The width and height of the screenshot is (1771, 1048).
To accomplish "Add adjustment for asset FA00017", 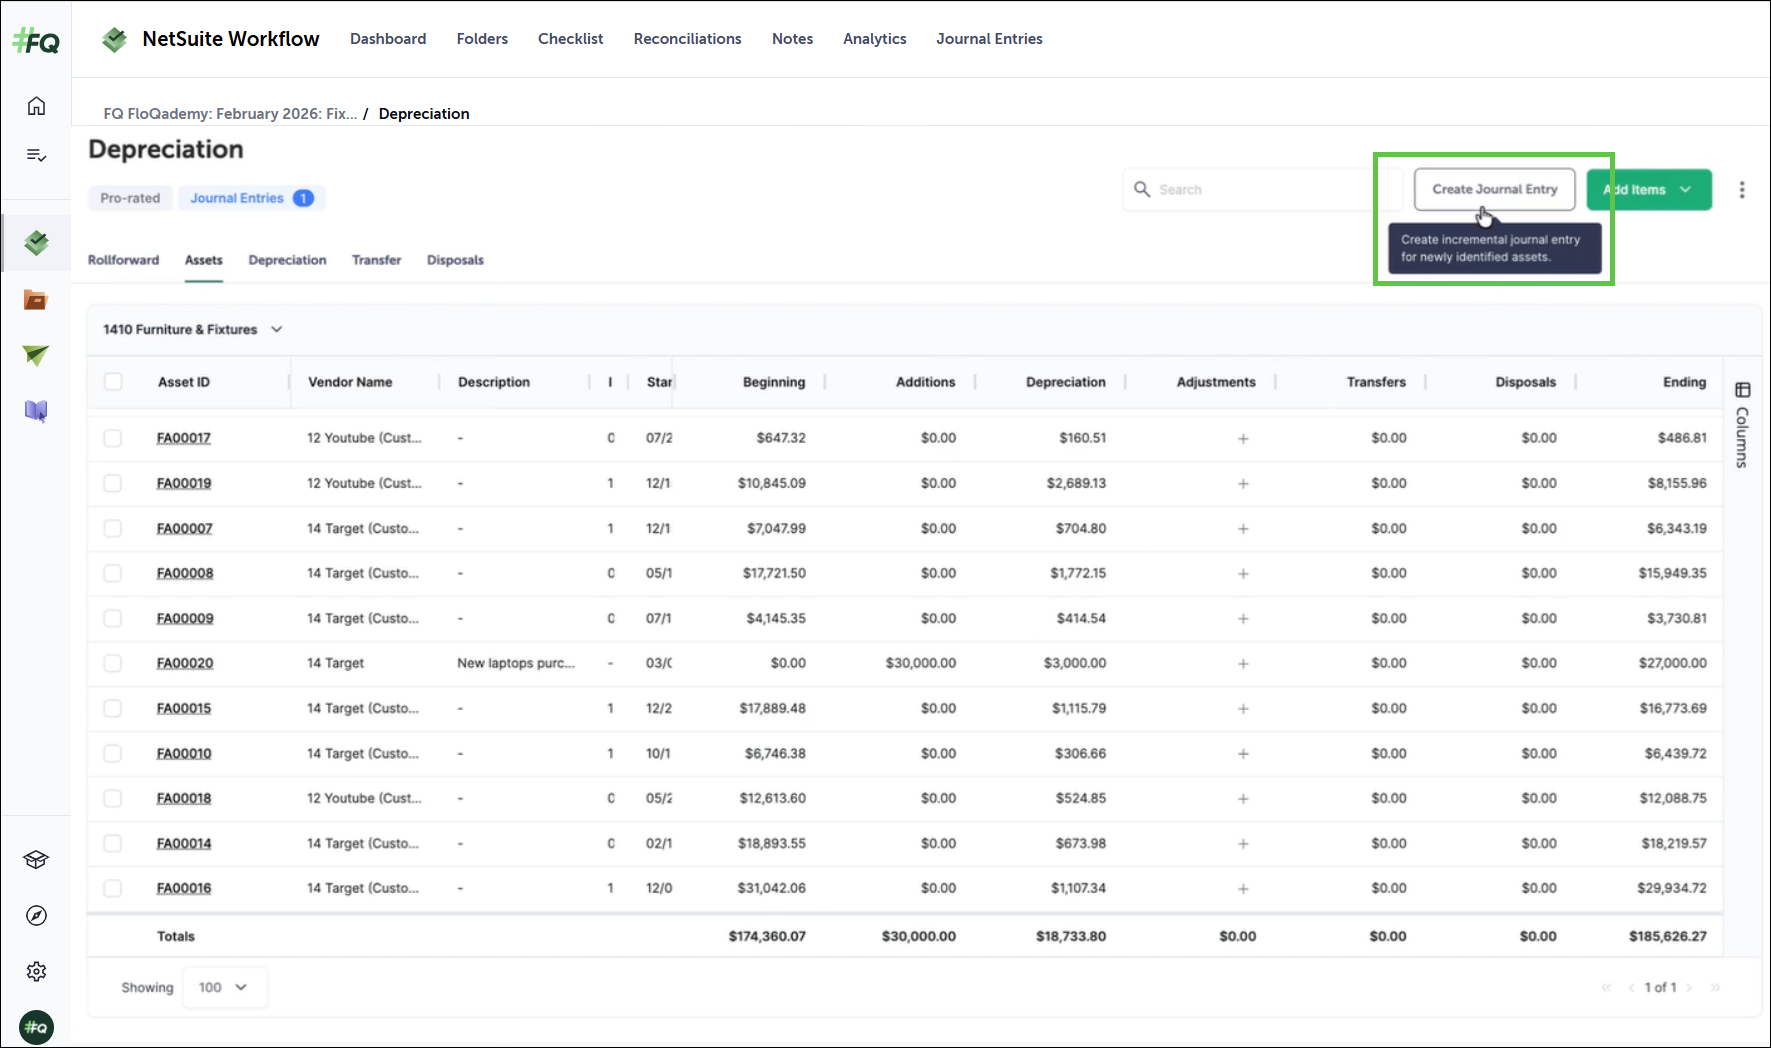I will coord(1243,438).
